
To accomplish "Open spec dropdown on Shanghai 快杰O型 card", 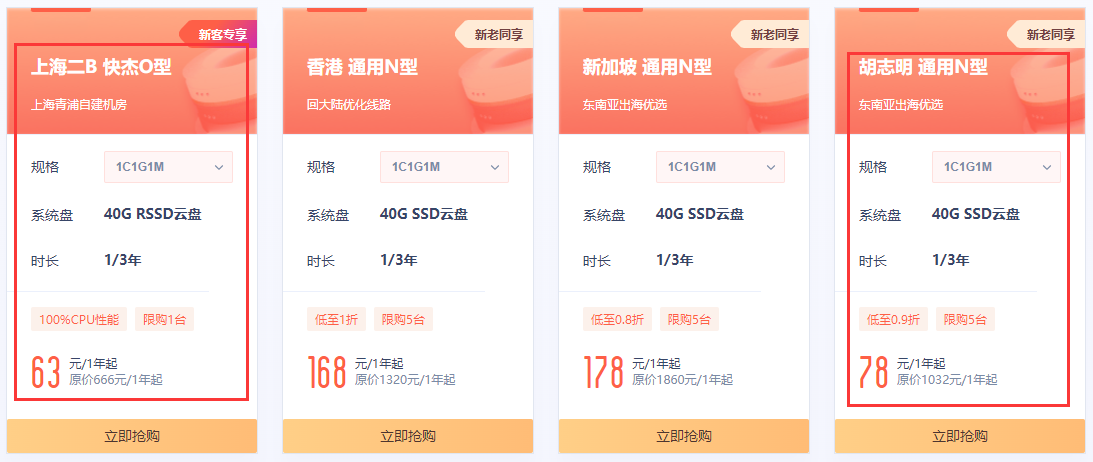I will point(168,167).
